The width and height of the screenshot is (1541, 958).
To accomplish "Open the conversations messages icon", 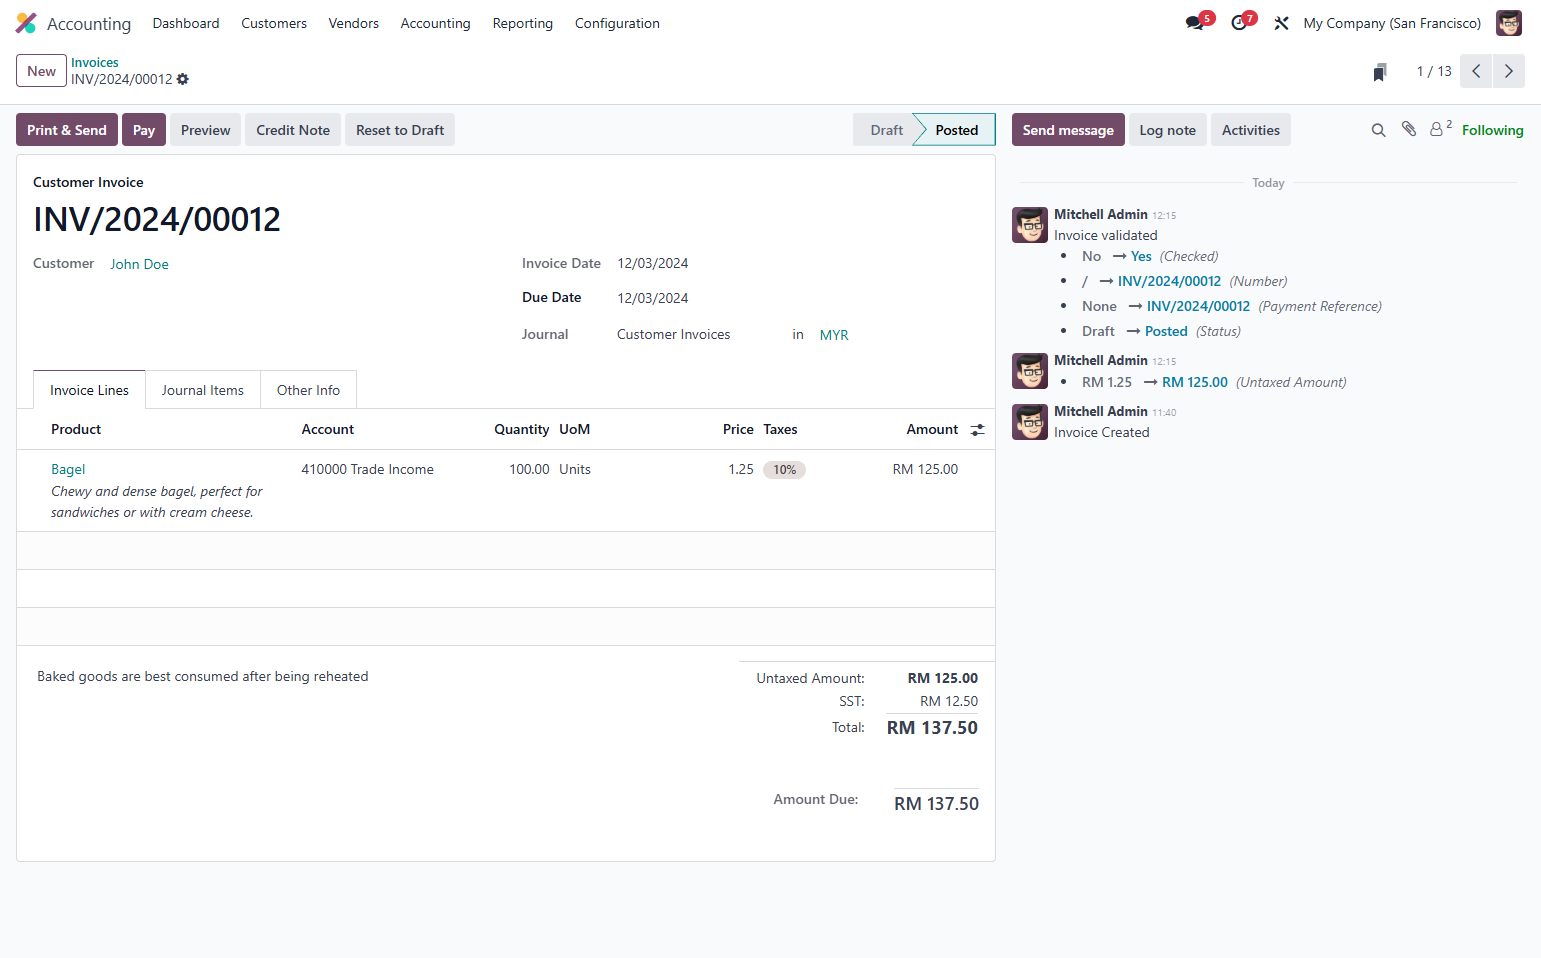I will [1195, 23].
